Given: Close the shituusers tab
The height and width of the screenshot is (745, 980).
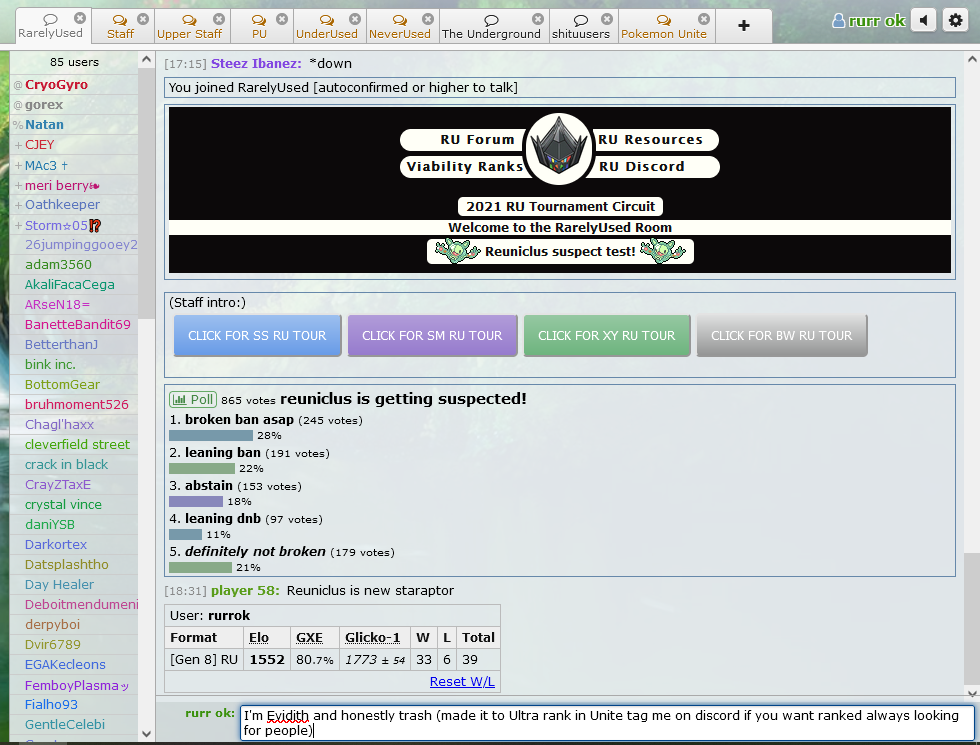Looking at the screenshot, I should (x=607, y=19).
